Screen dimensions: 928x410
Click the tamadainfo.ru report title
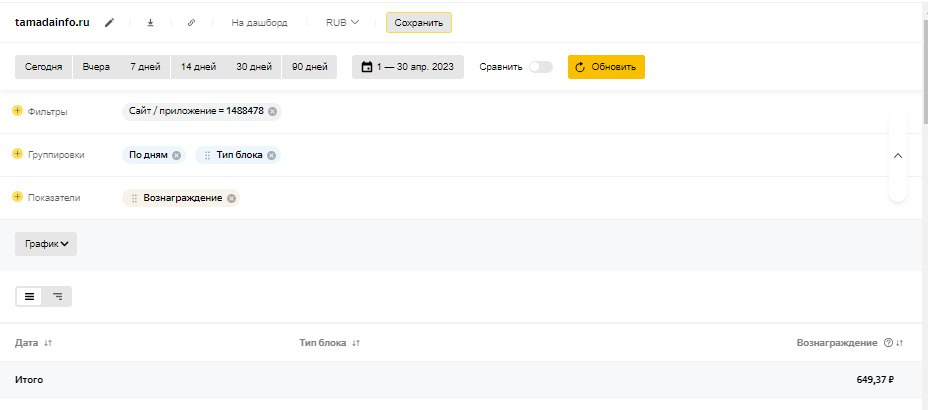(x=52, y=22)
